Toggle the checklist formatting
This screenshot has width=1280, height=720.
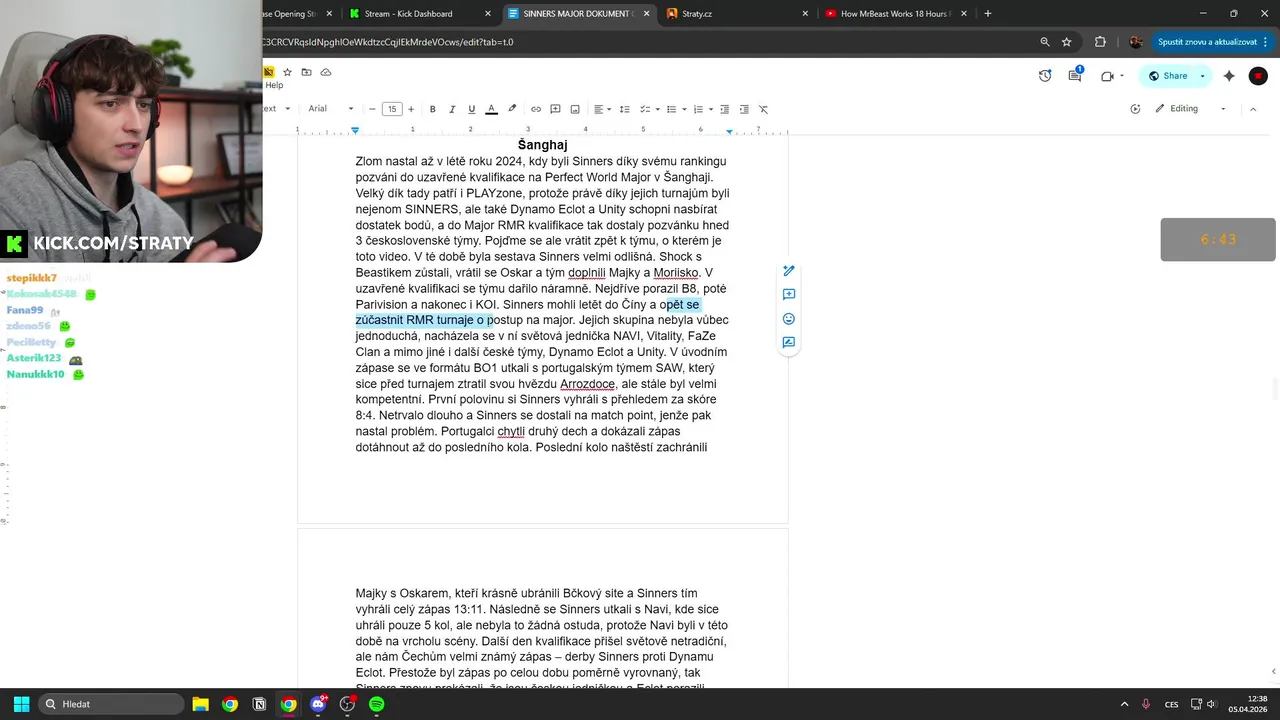pos(644,109)
